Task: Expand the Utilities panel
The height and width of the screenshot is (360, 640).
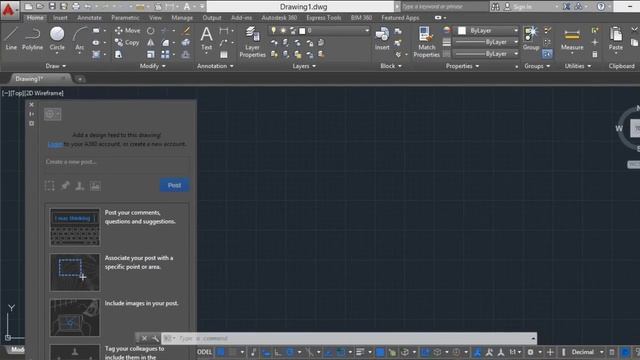Action: (578, 66)
